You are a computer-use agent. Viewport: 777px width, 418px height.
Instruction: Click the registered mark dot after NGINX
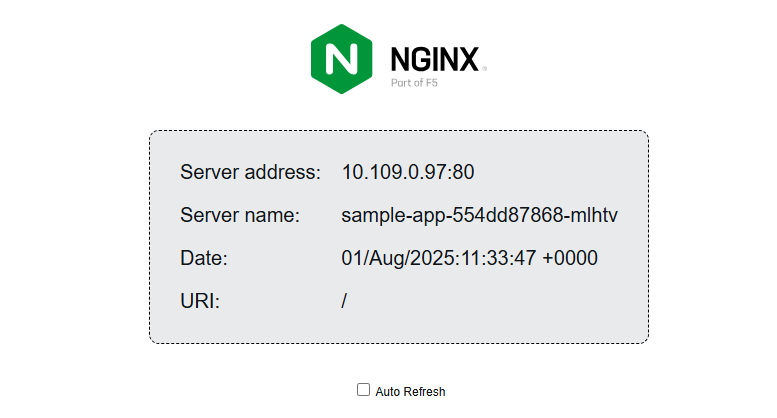pos(485,69)
